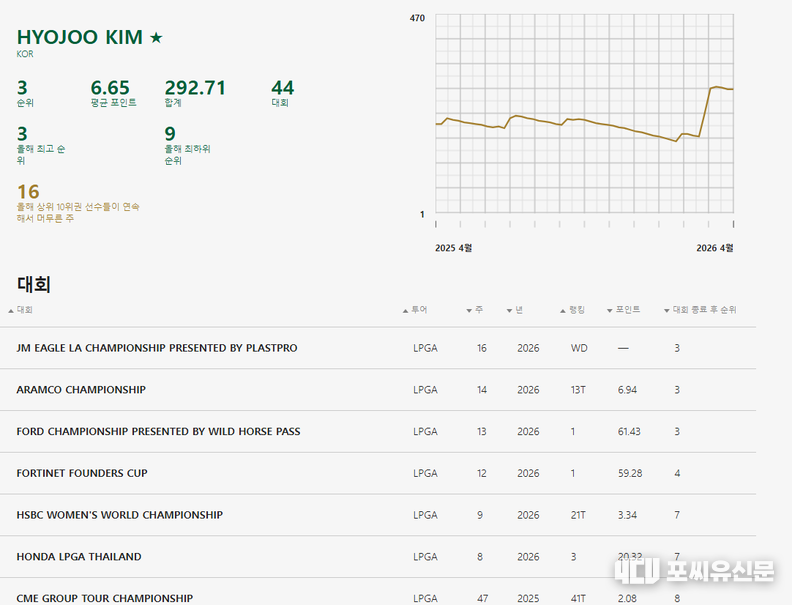Click CME Group Tour Championship row

pos(105,598)
